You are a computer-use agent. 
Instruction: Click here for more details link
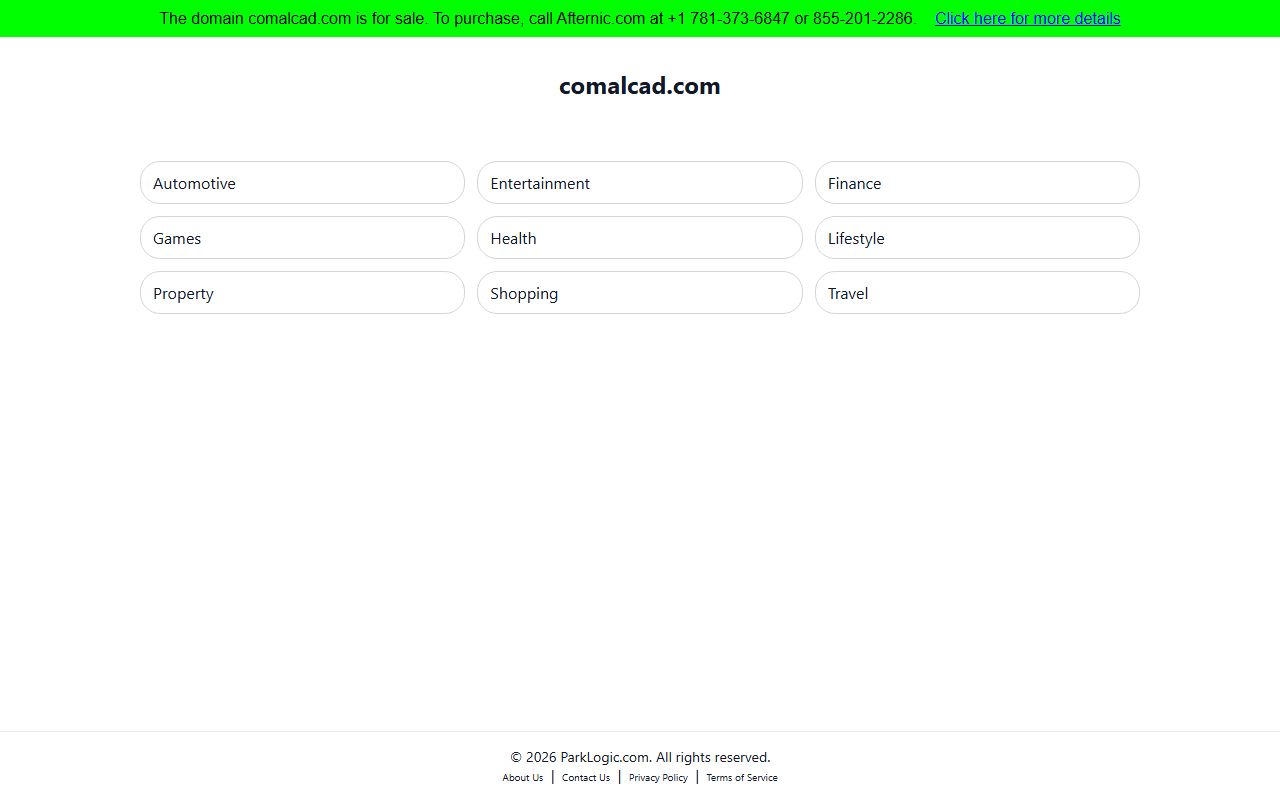click(1027, 18)
